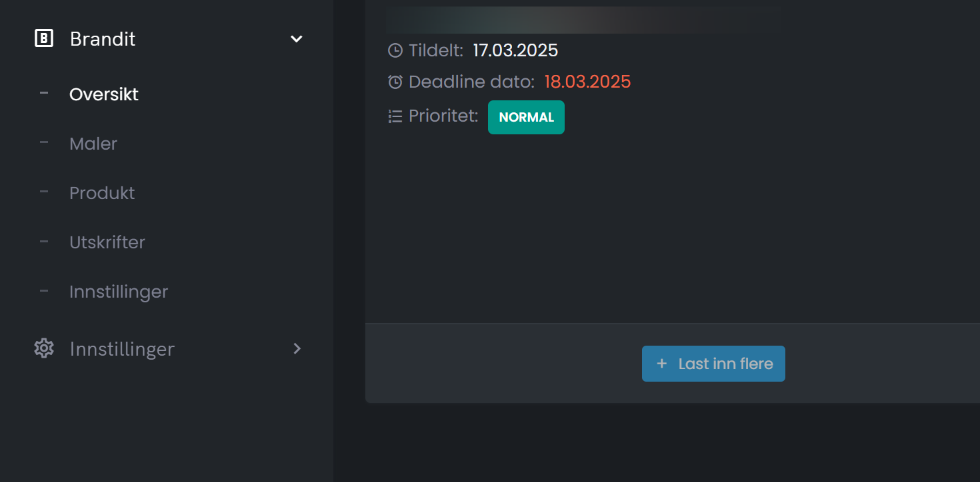Click the main Innstillinger label with gear

pyautogui.click(x=122, y=349)
